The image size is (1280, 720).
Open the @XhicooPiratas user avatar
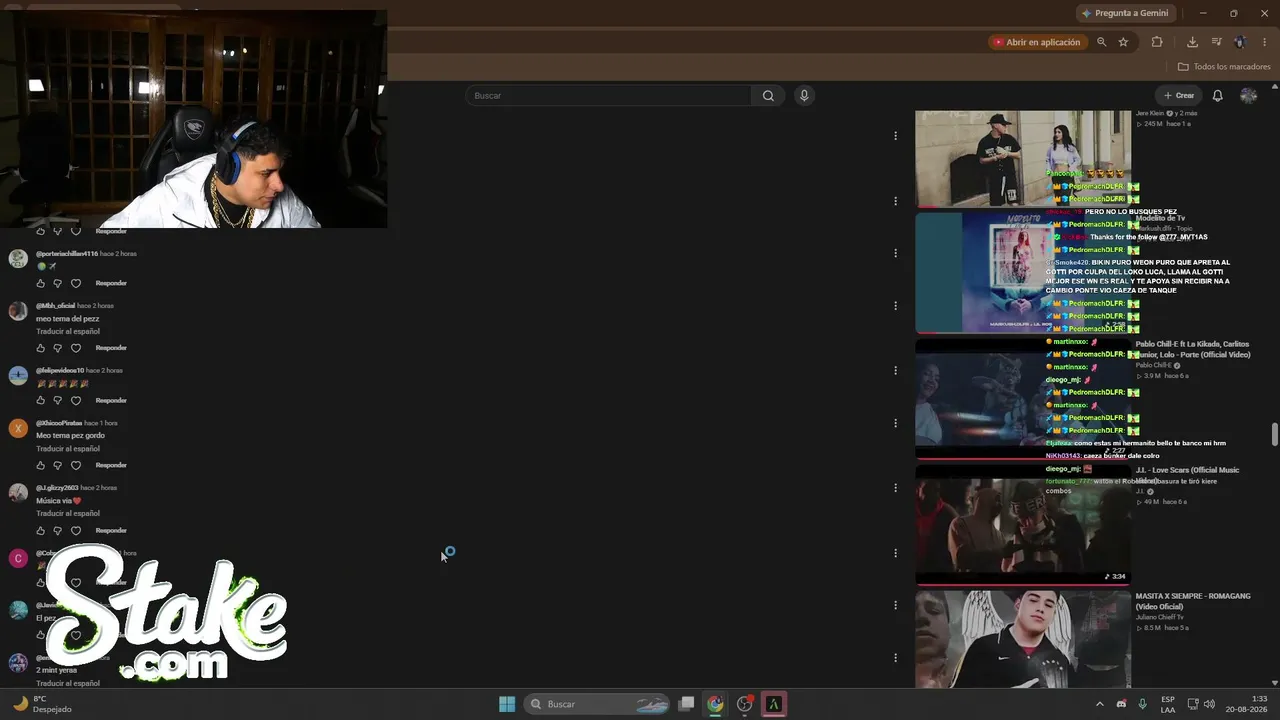click(18, 429)
